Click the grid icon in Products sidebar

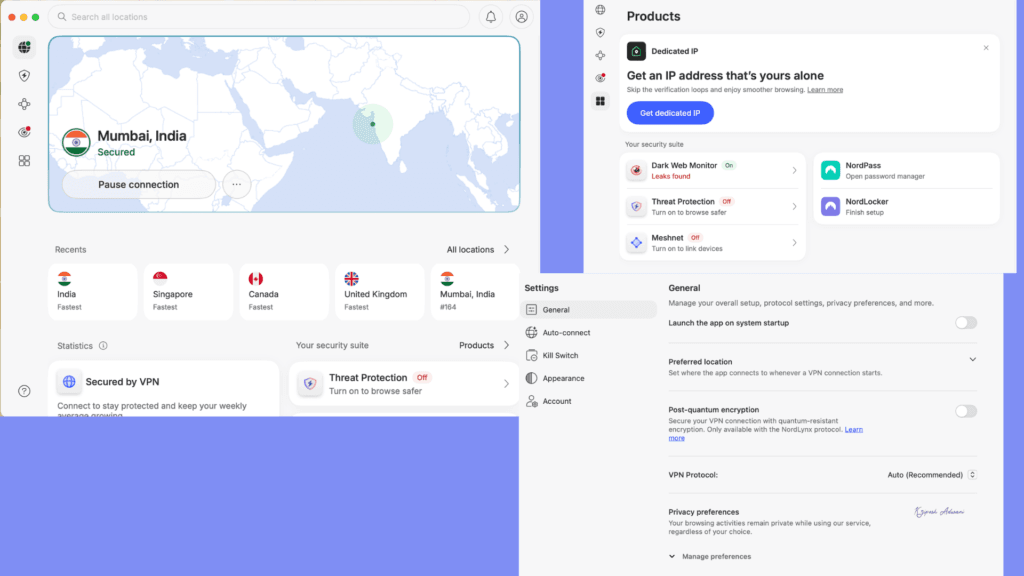(x=600, y=101)
